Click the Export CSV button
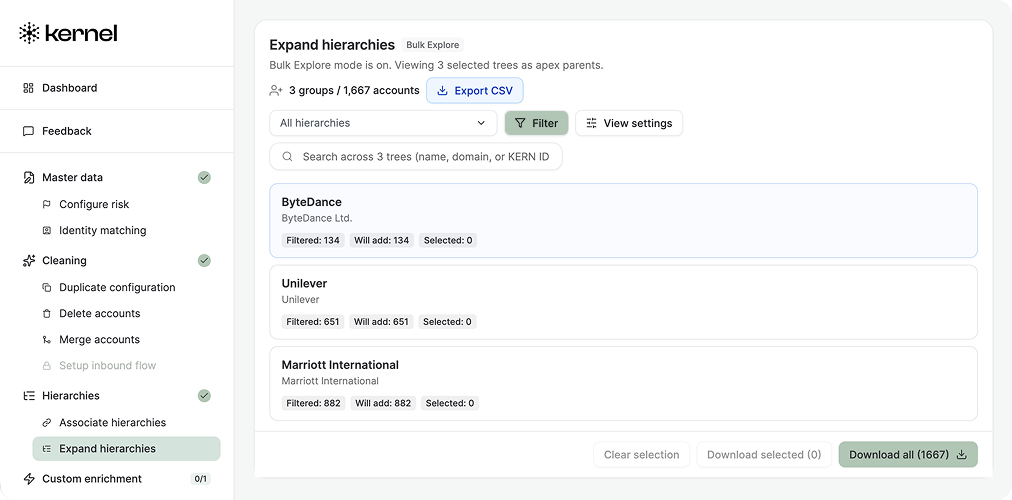1012x500 pixels. pos(474,90)
